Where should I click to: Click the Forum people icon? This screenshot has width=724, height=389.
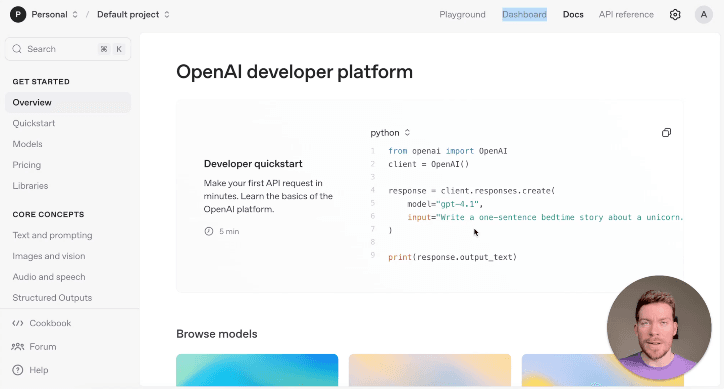pos(18,346)
